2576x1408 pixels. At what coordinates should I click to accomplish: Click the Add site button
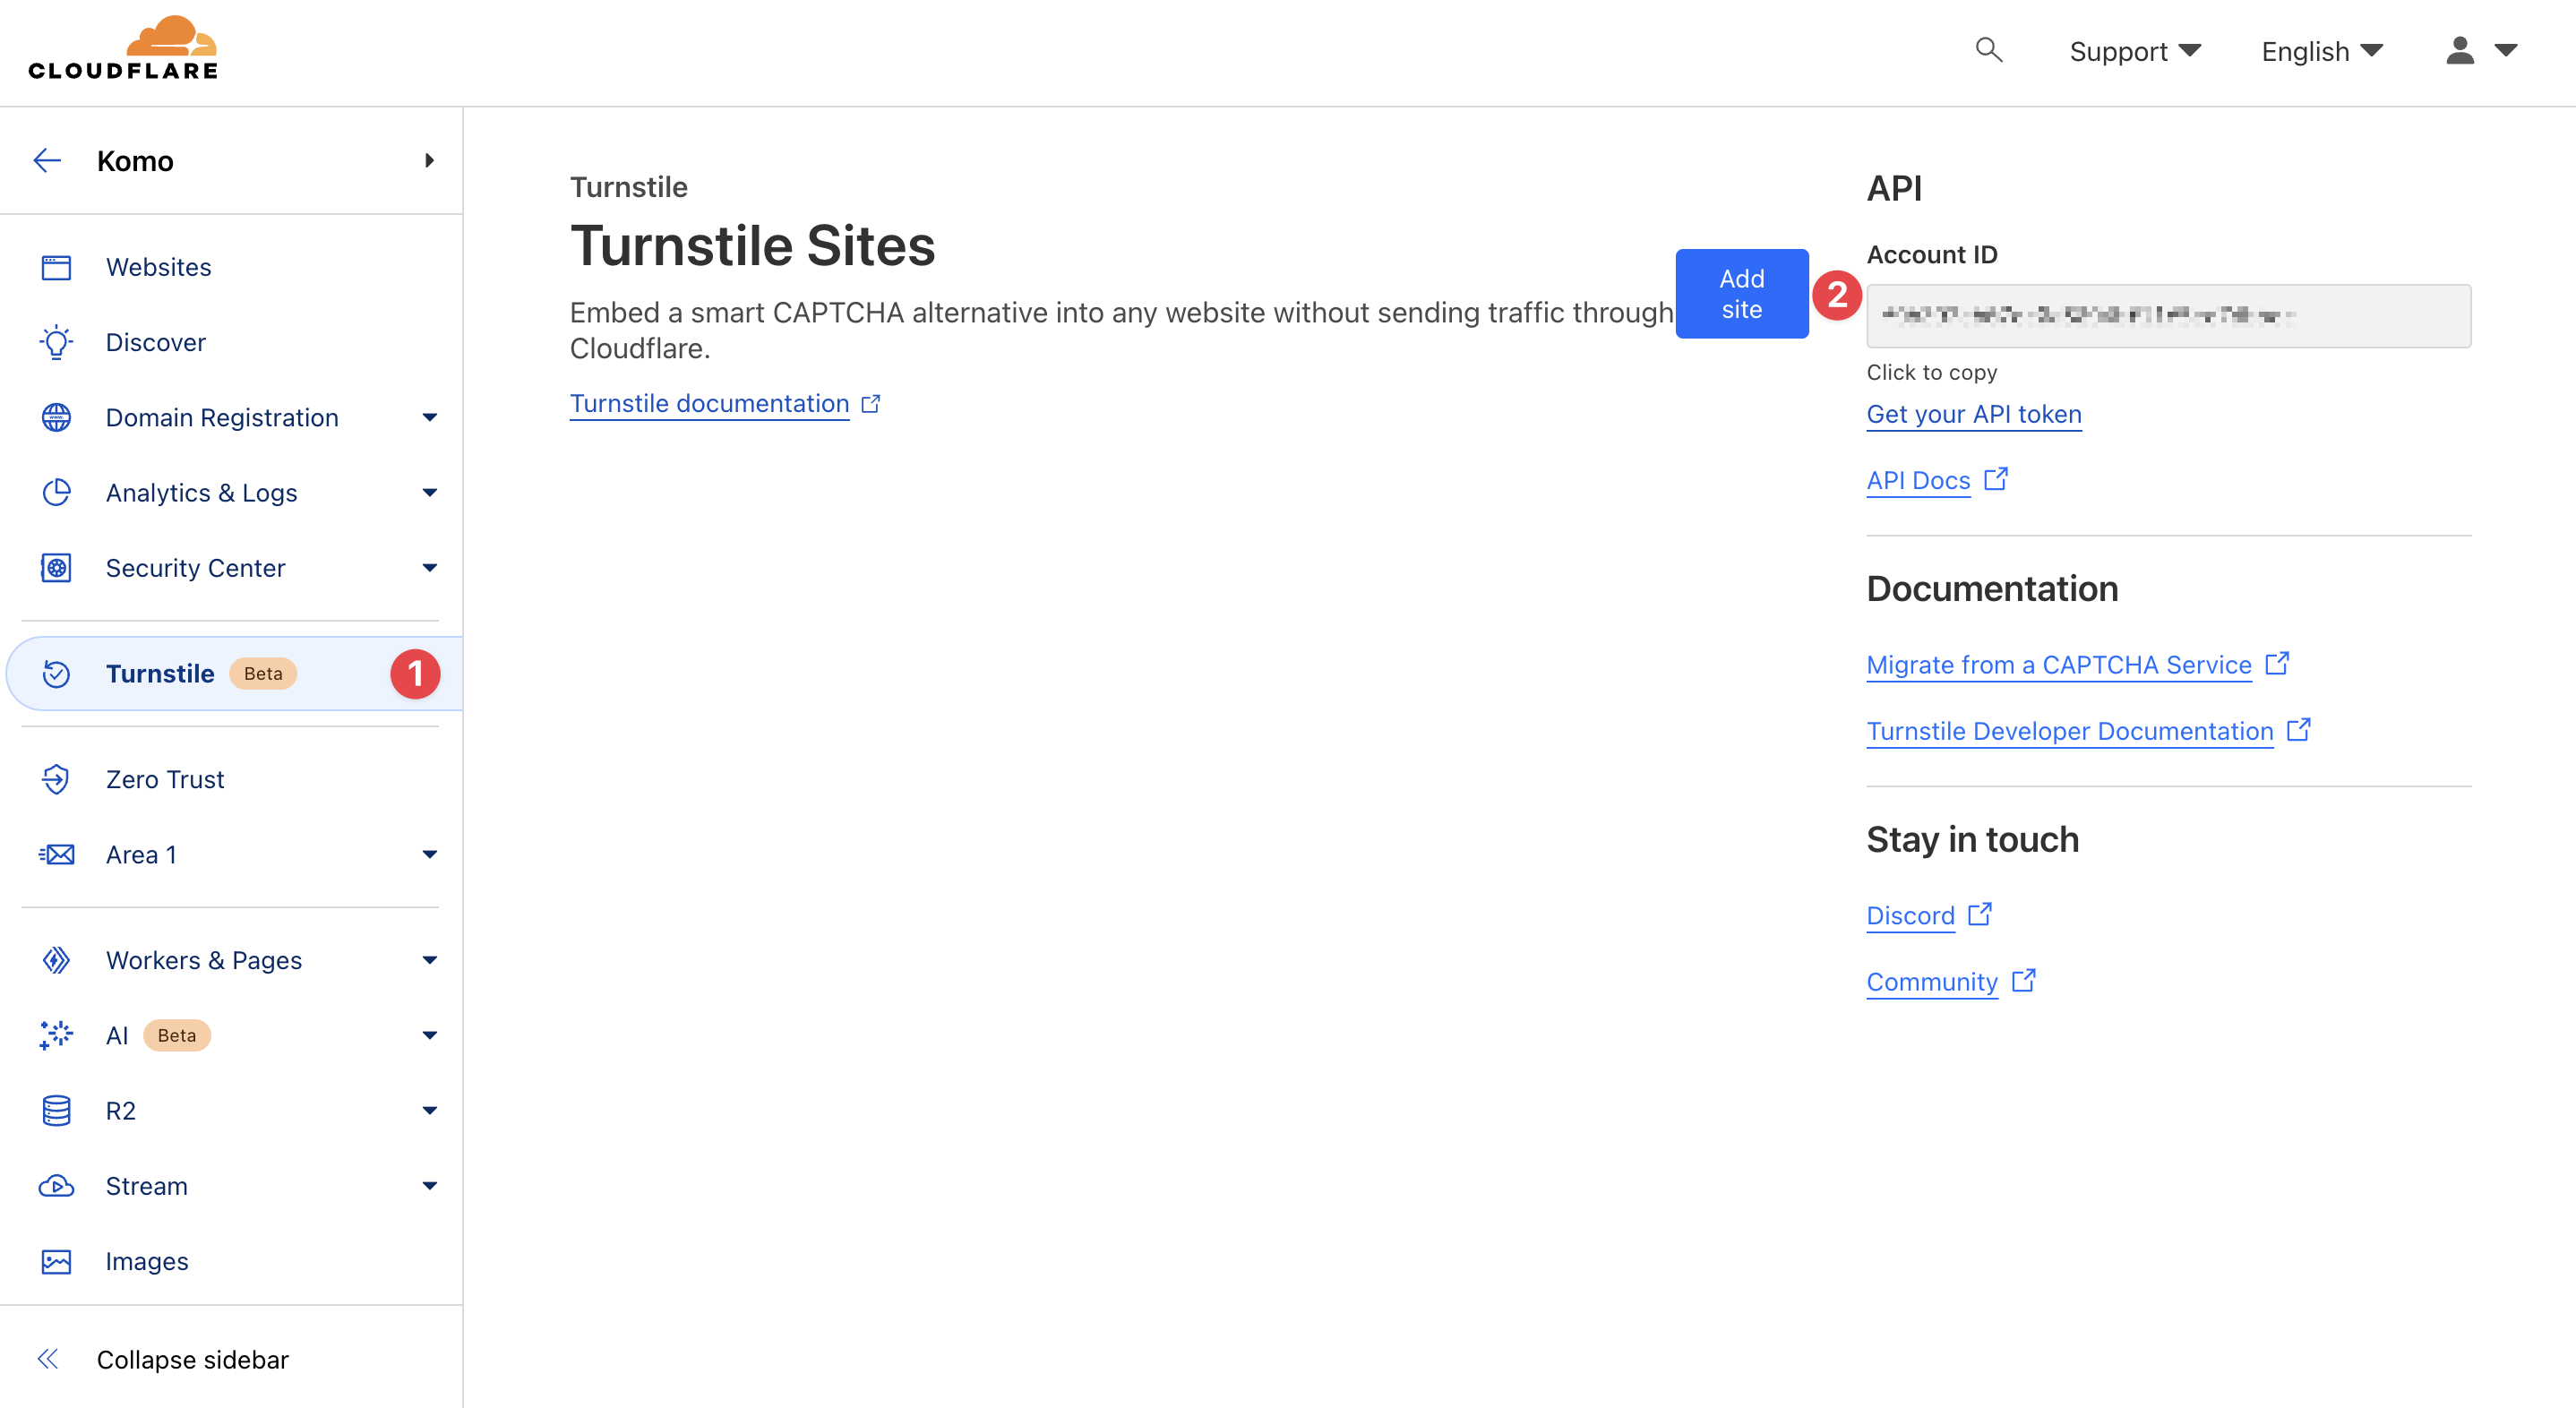pos(1741,294)
